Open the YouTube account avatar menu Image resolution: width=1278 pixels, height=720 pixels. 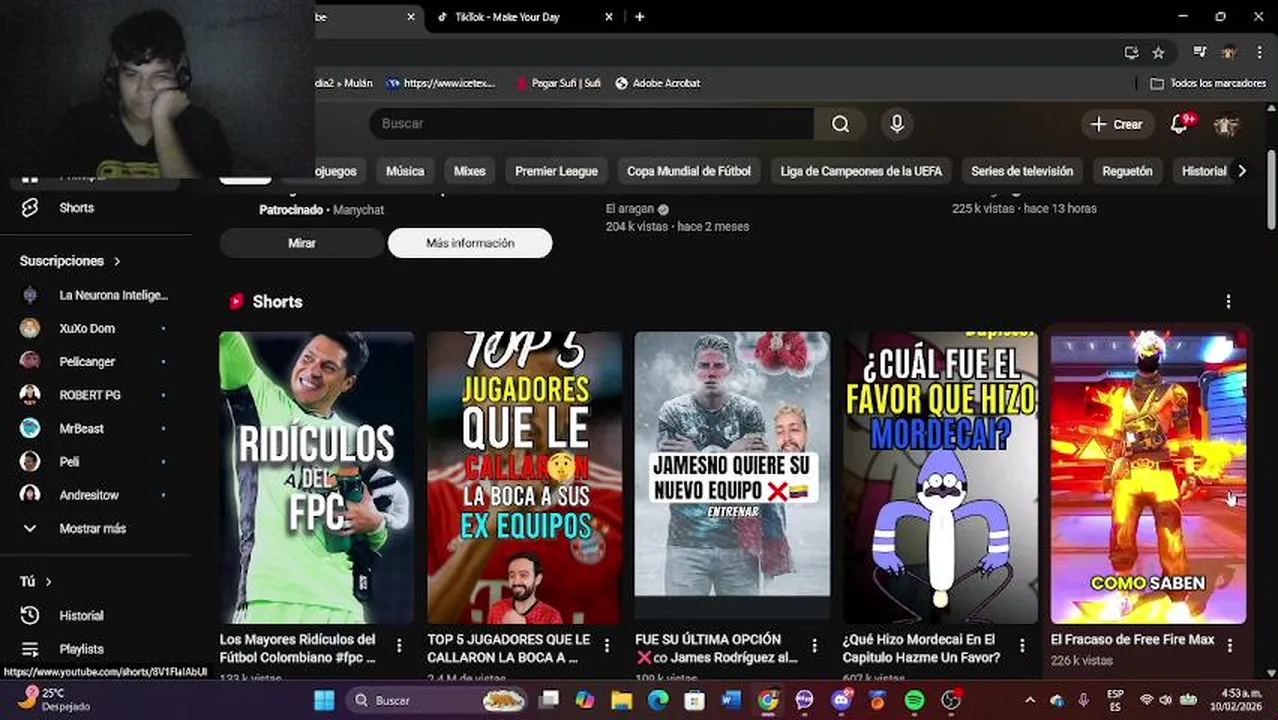1226,125
